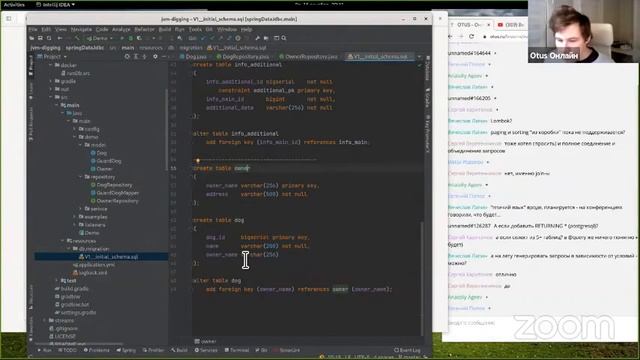Open the Tools menu

(195, 29)
